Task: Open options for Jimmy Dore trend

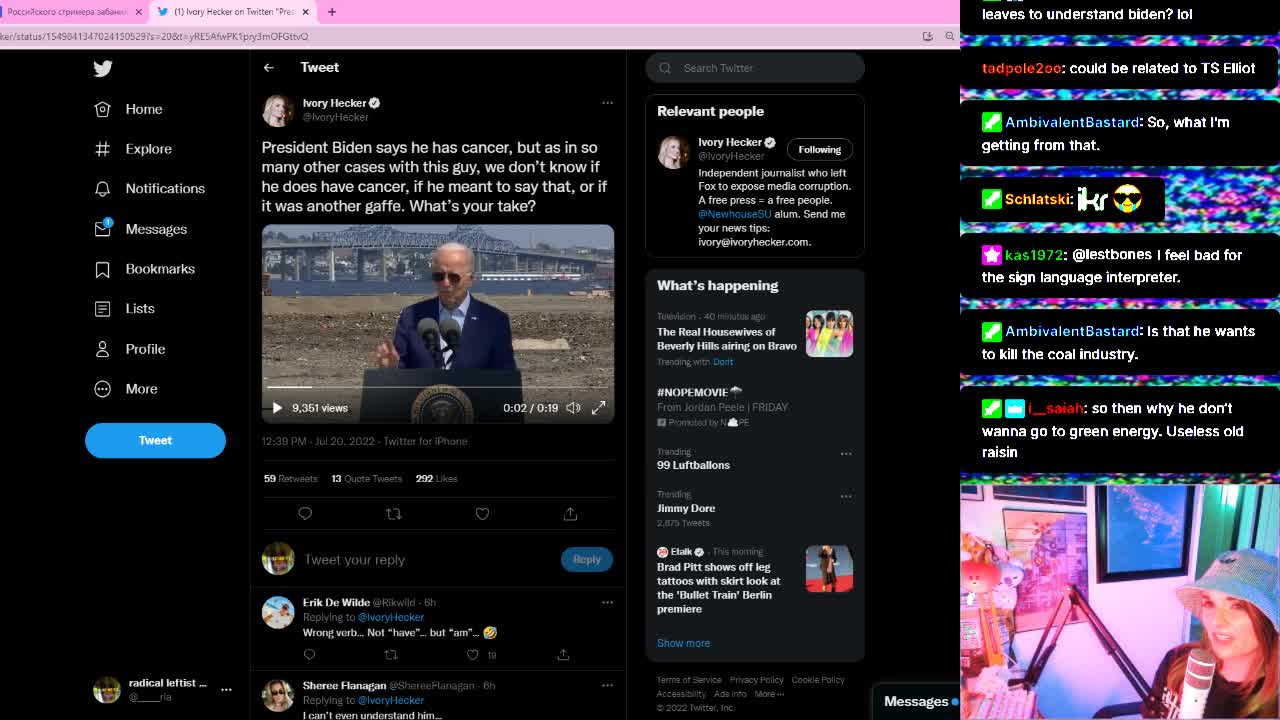Action: (x=846, y=496)
